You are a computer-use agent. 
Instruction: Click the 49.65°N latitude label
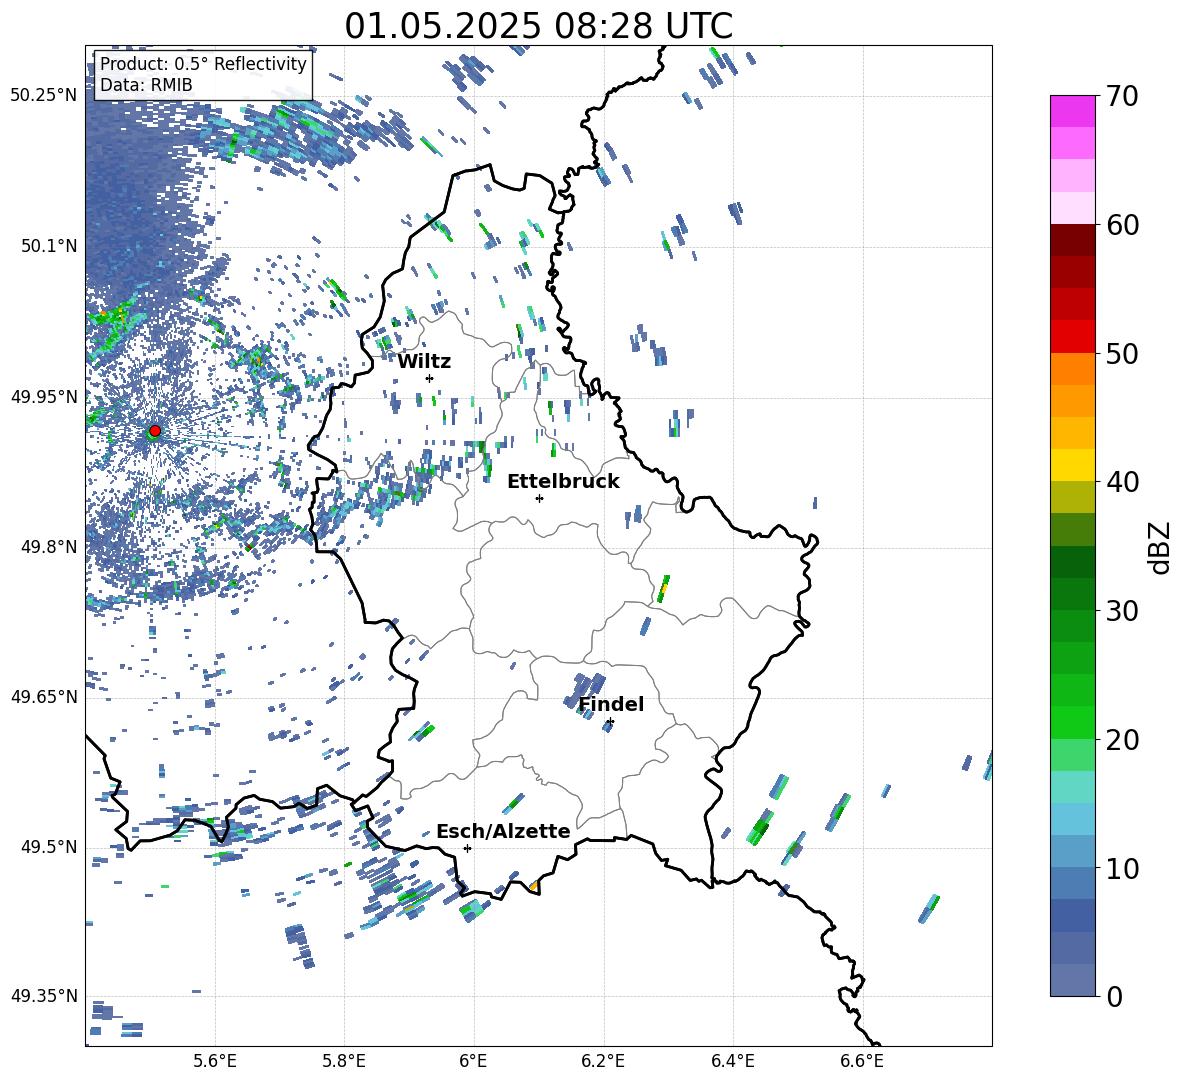tap(43, 696)
